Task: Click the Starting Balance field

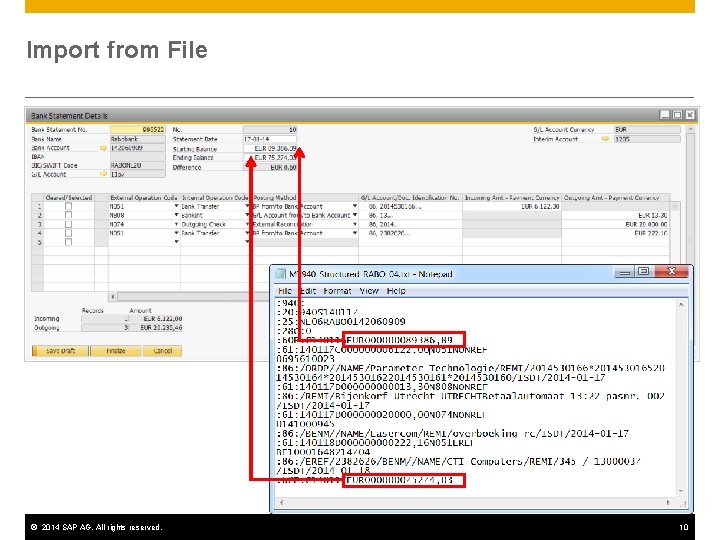Action: pos(270,148)
